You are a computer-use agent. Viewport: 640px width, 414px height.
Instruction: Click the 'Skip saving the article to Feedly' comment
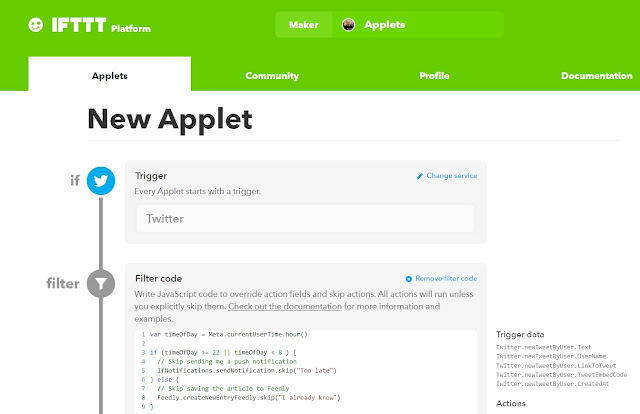coord(223,389)
